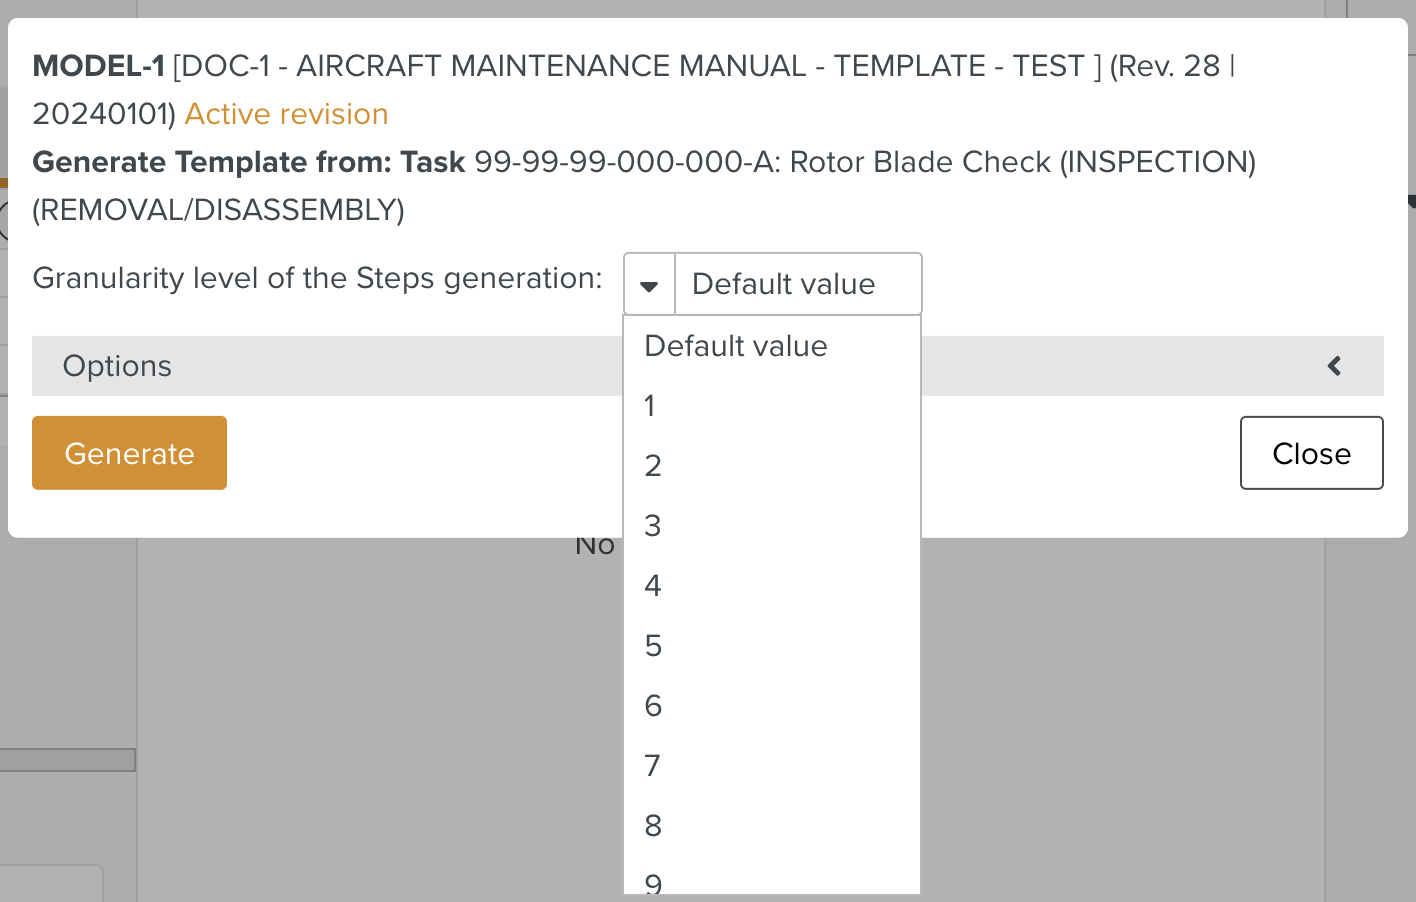Viewport: 1416px width, 902px height.
Task: Open the granularity dropdown arrow
Action: click(x=649, y=284)
